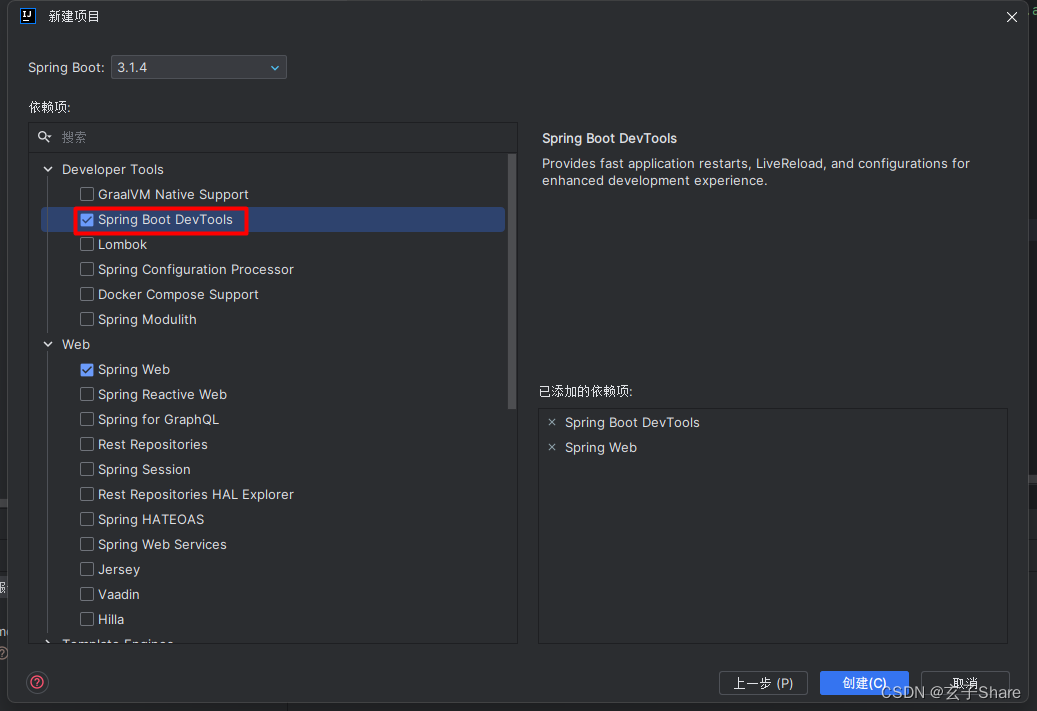The width and height of the screenshot is (1037, 711).
Task: Click the Web group label
Action: (x=76, y=345)
